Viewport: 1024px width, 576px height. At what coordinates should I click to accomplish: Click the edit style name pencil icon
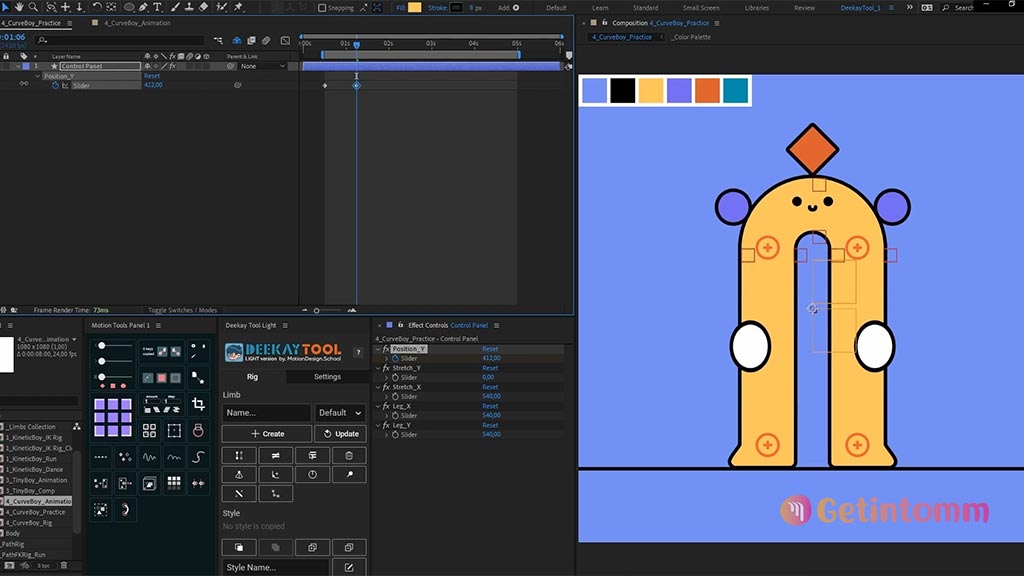tap(349, 567)
